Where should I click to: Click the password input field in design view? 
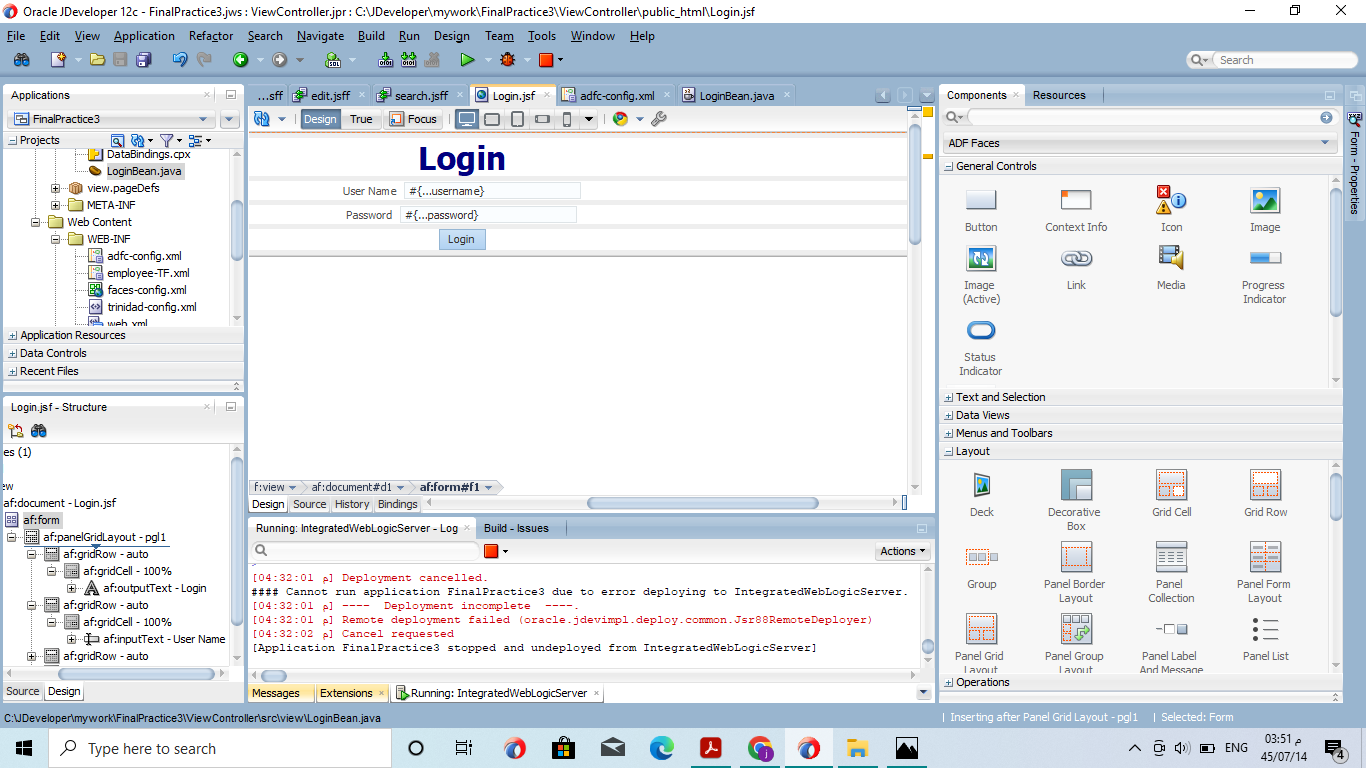tap(488, 215)
